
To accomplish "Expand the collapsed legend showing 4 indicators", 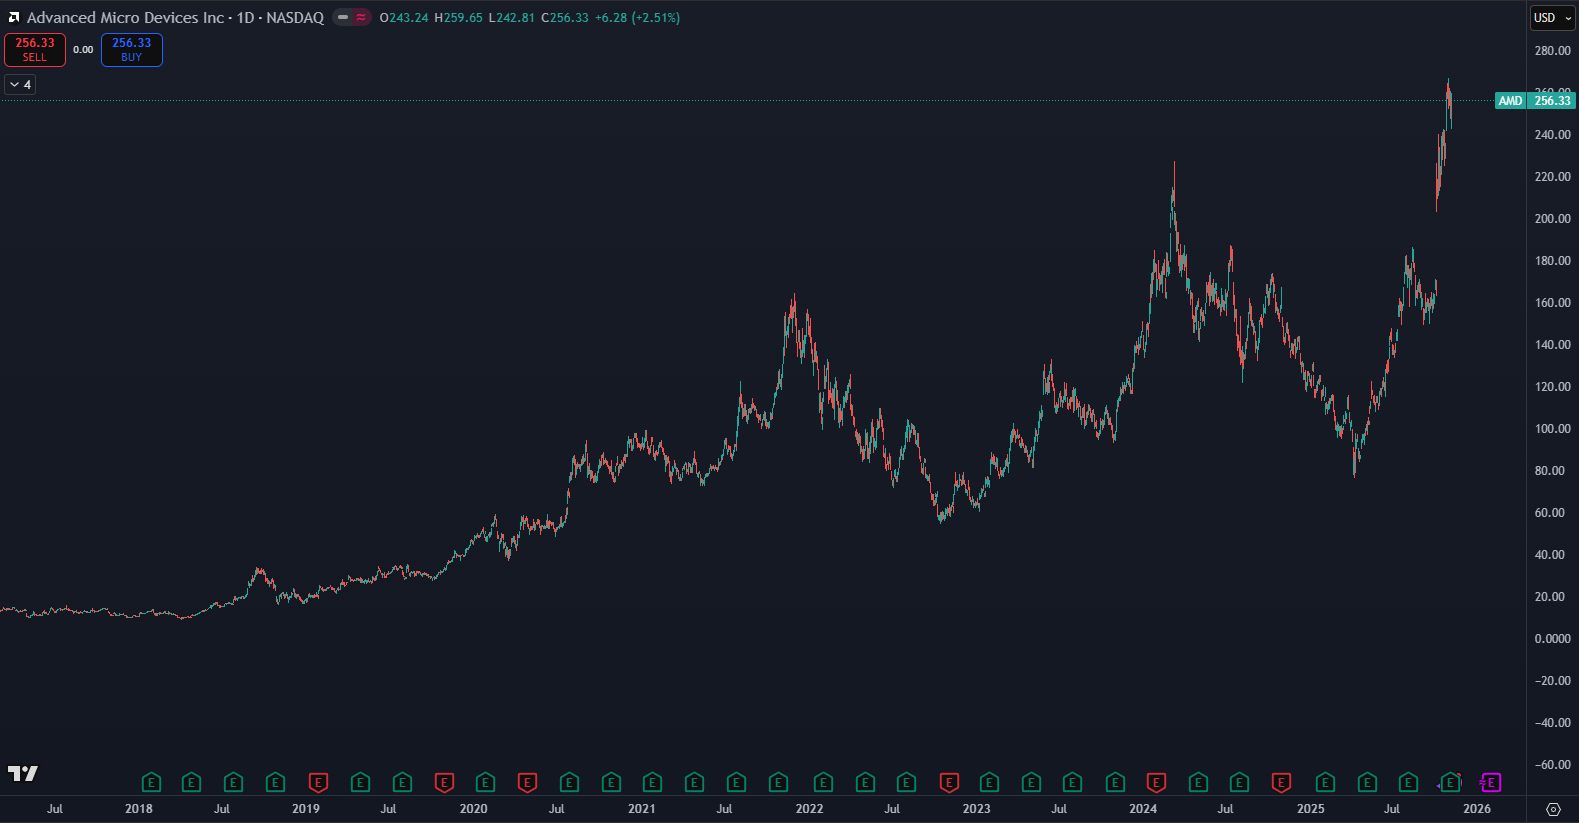I will [20, 85].
